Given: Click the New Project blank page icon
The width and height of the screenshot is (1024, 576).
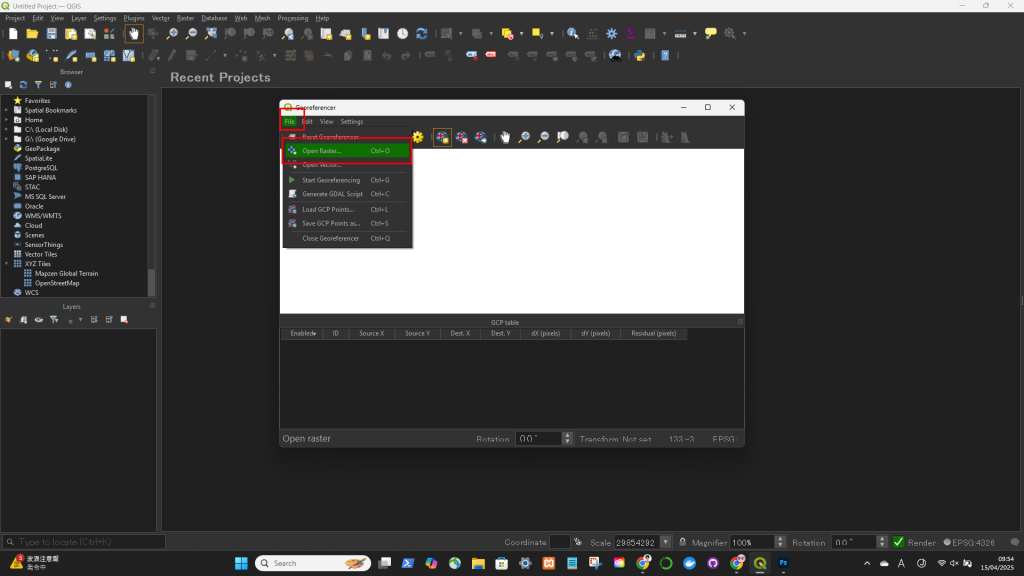Looking at the screenshot, I should click(x=14, y=34).
